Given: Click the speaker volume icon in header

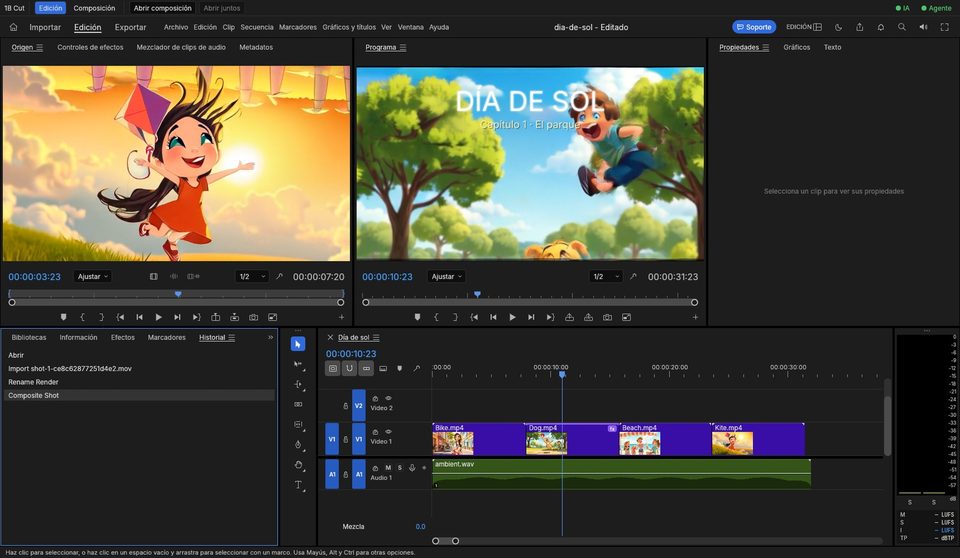Looking at the screenshot, I should [x=923, y=27].
